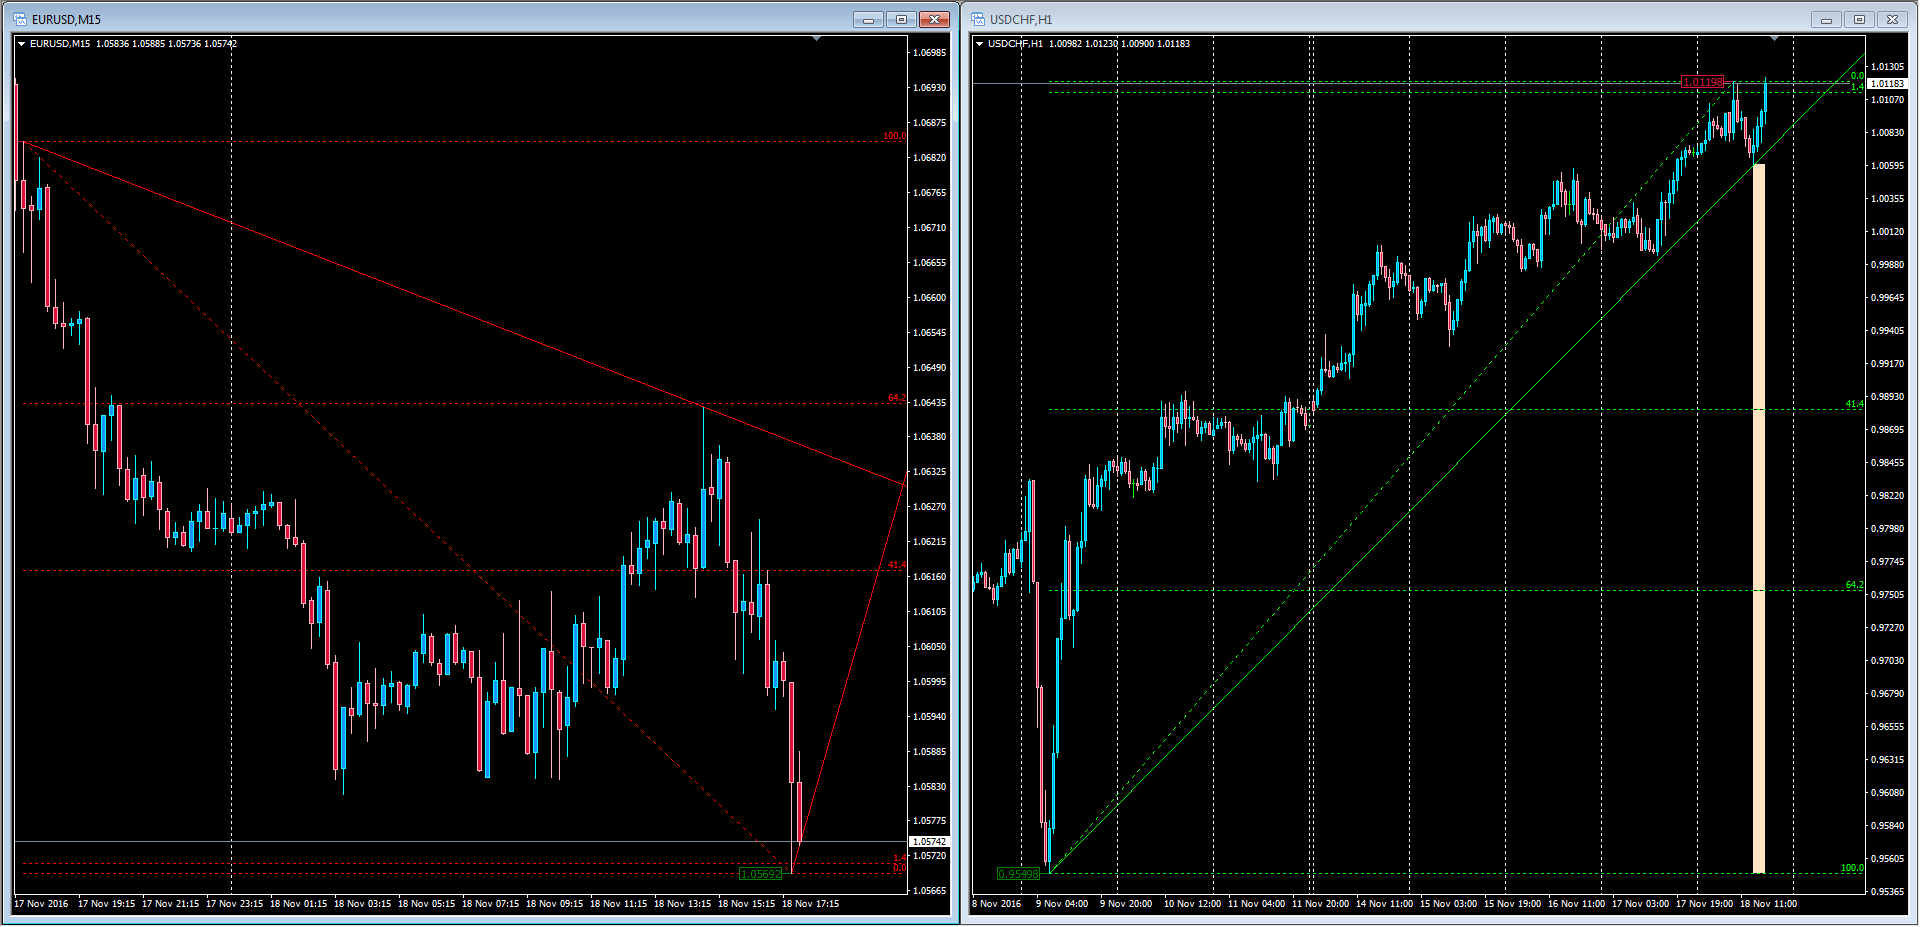Expand the EURUSD,M15 chart label triangle
Screen dimensions: 1920x927
click(21, 44)
